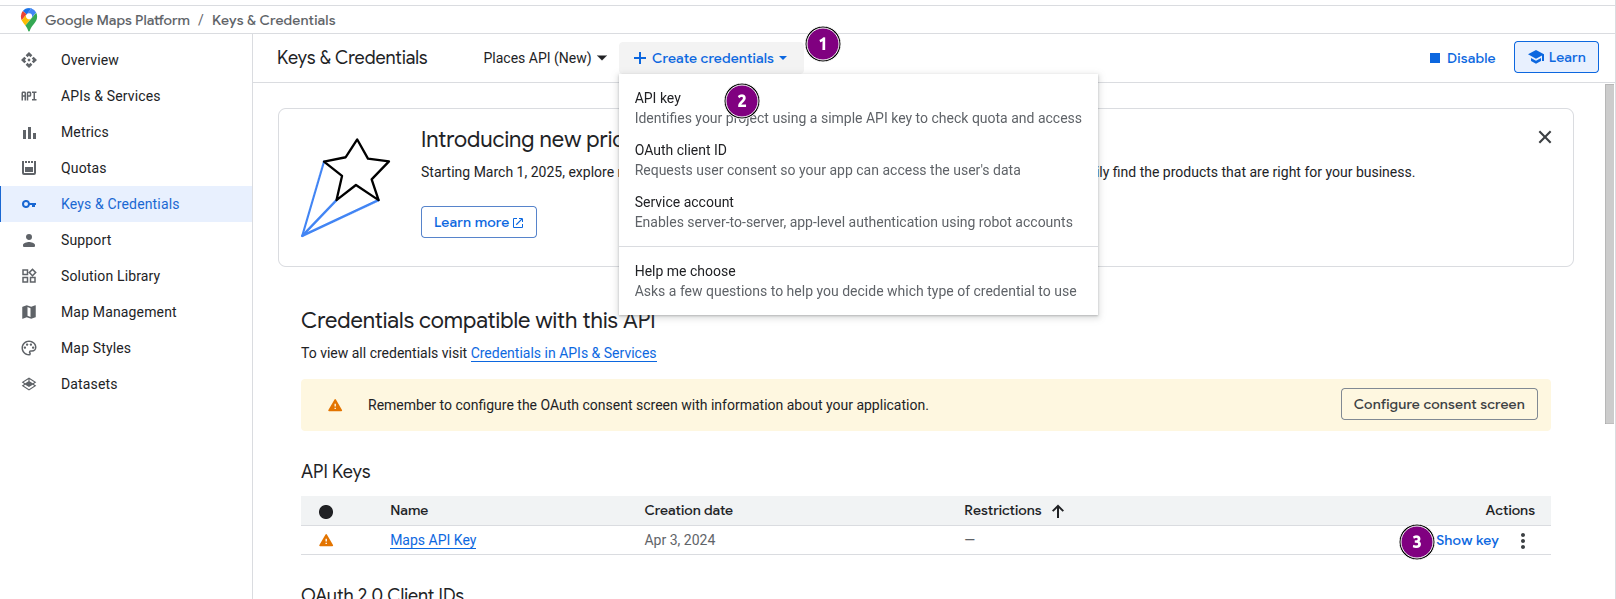The height and width of the screenshot is (599, 1616).
Task: Select Service account credential option
Action: point(858,212)
